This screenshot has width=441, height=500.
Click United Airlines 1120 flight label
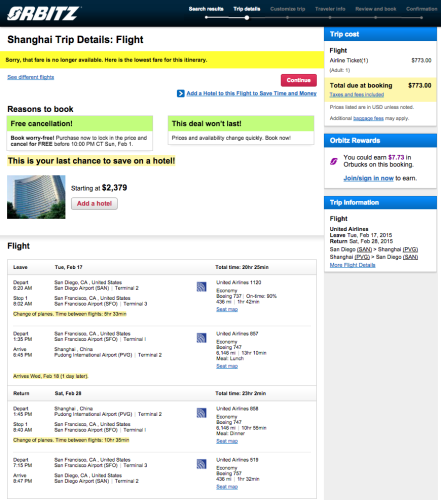(x=239, y=282)
